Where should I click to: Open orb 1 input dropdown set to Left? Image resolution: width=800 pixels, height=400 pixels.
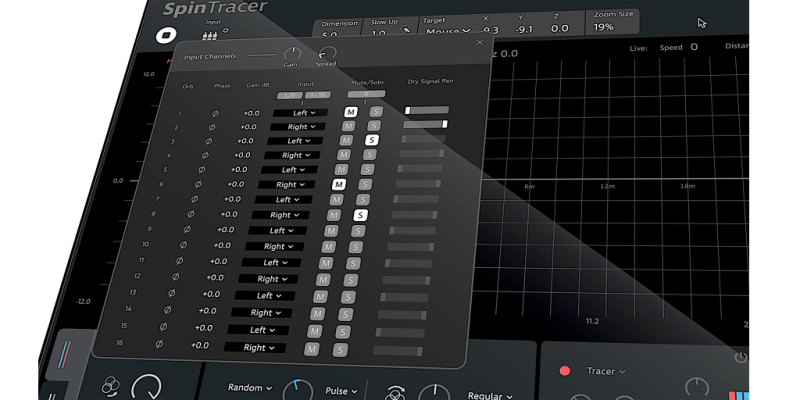pos(301,113)
